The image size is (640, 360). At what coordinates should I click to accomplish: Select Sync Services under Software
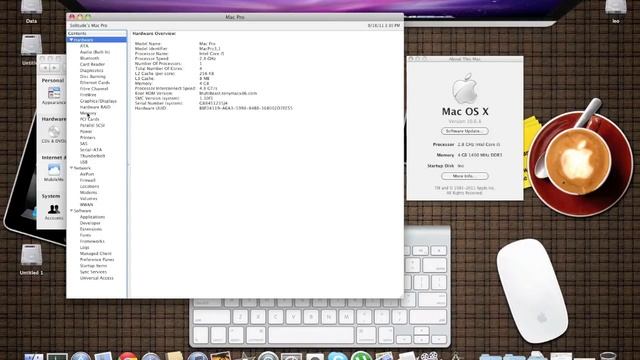pyautogui.click(x=93, y=272)
